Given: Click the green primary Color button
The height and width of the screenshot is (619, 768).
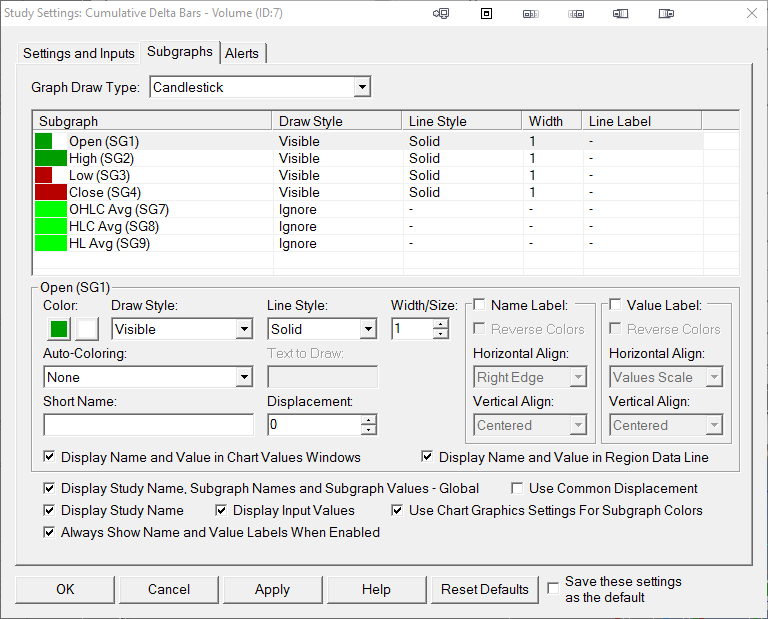Looking at the screenshot, I should 59,329.
